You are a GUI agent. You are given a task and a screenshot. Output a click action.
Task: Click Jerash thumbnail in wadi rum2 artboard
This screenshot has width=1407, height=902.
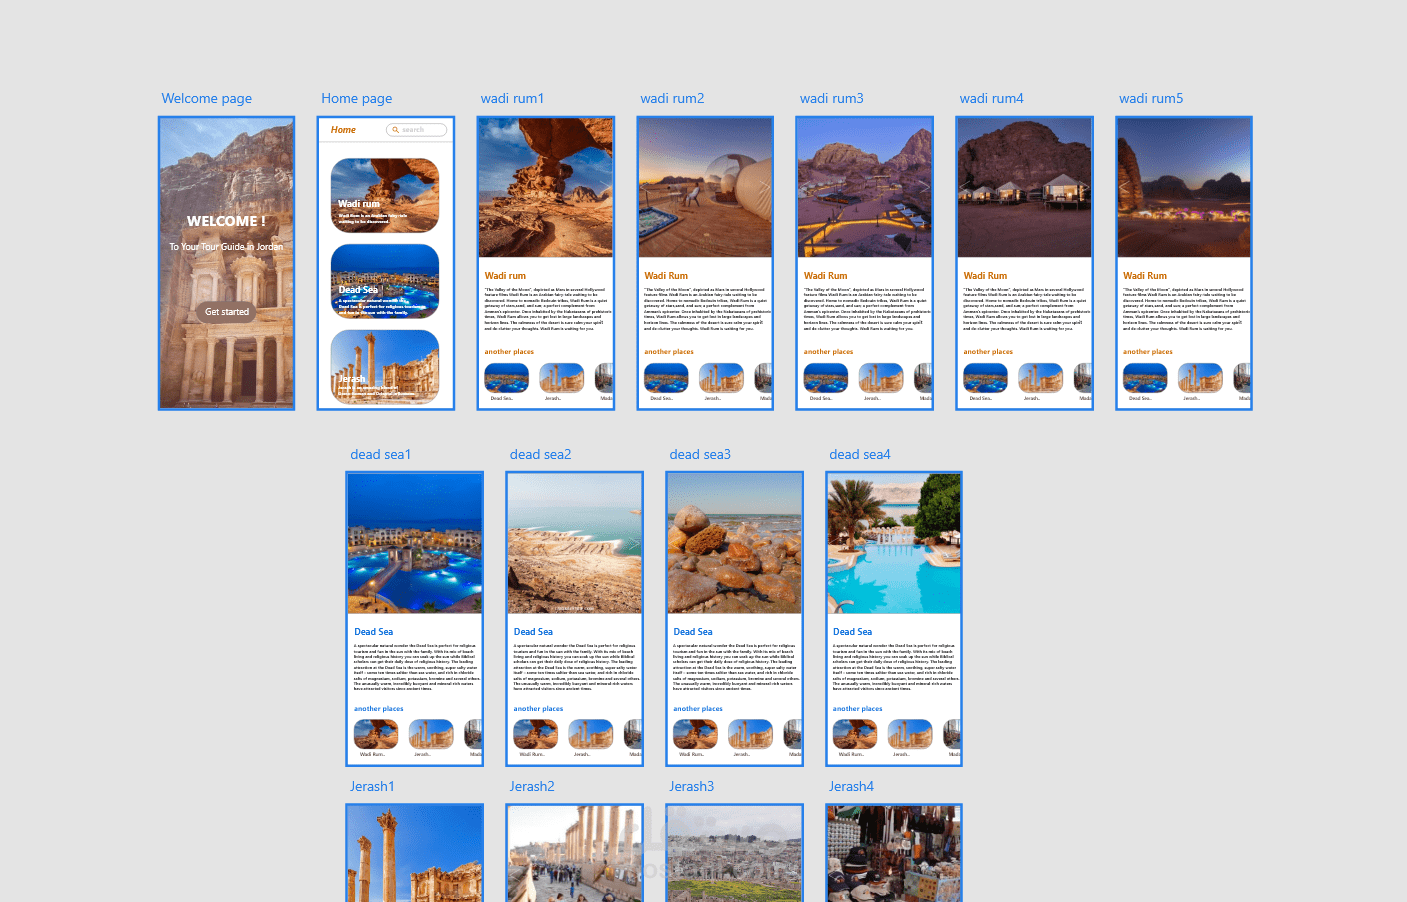(x=721, y=378)
